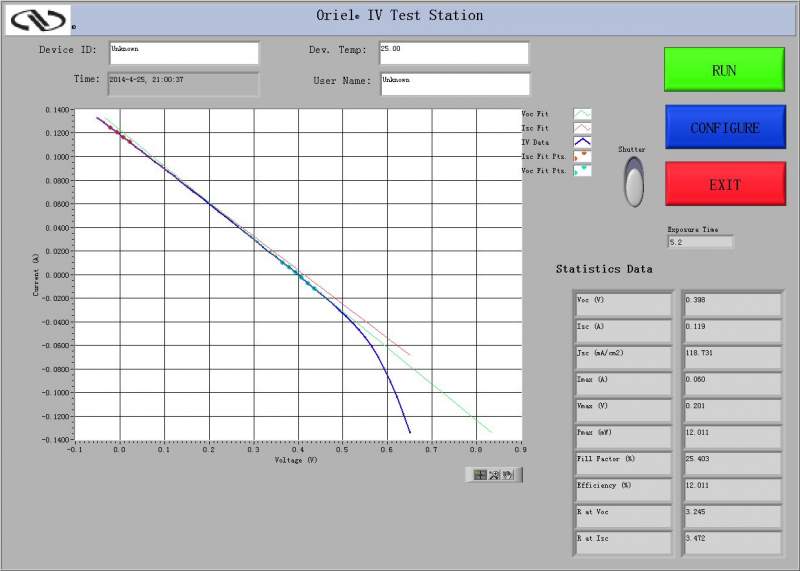Image resolution: width=800 pixels, height=571 pixels.
Task: Click the Fill Factor value field
Action: tap(732, 463)
